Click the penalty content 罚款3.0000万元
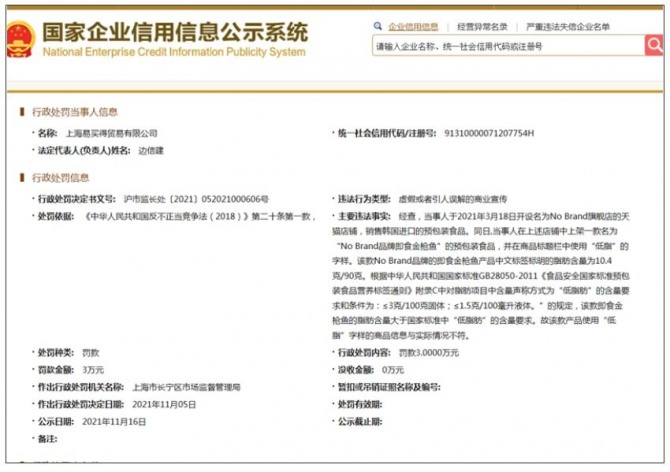Viewport: 670px width, 472px height. pyautogui.click(x=429, y=353)
